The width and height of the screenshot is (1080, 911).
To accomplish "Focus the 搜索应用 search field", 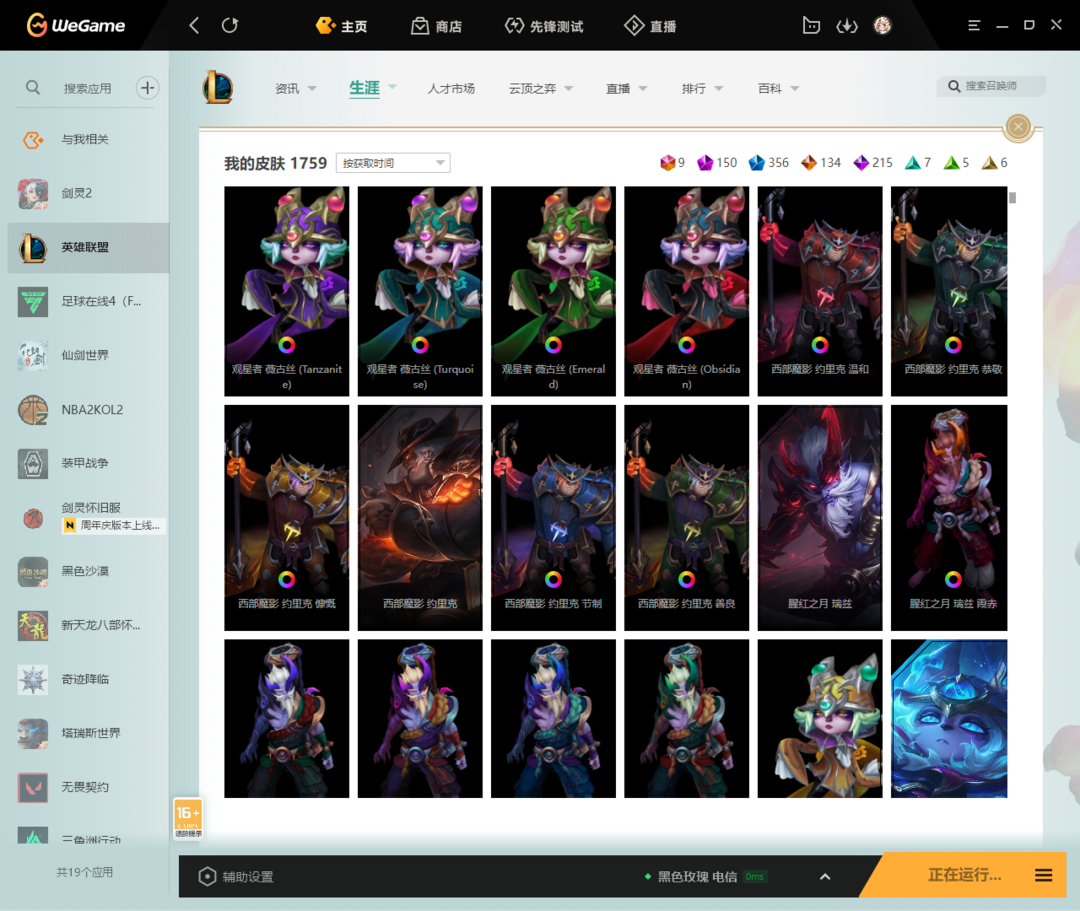I will tap(87, 88).
